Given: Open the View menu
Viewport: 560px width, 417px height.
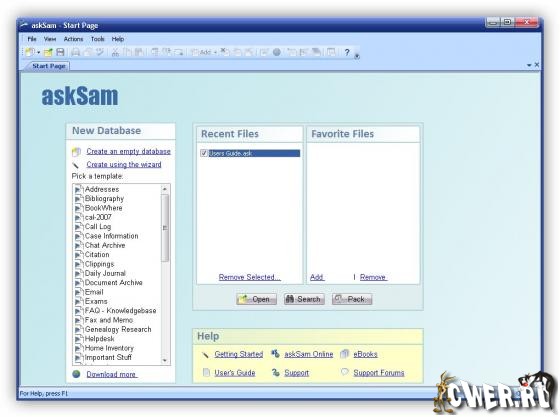Looking at the screenshot, I should tap(50, 39).
